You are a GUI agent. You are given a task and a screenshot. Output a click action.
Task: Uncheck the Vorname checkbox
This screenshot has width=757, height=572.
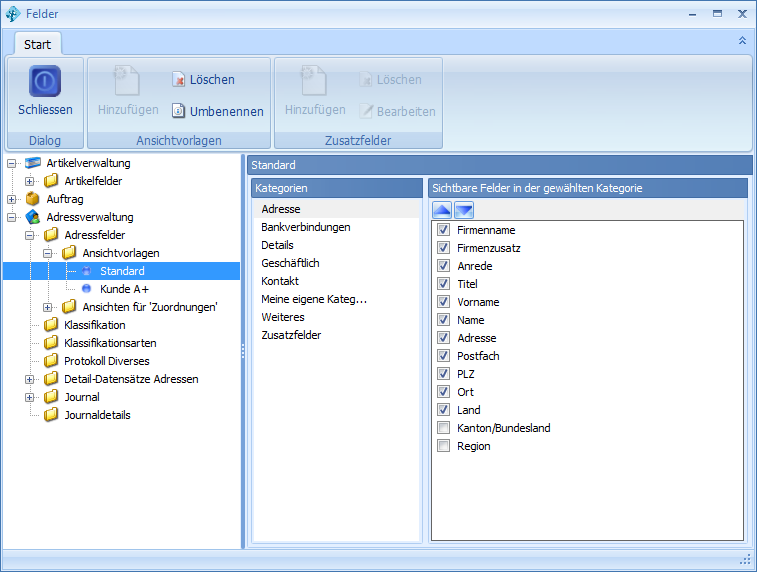pyautogui.click(x=443, y=302)
